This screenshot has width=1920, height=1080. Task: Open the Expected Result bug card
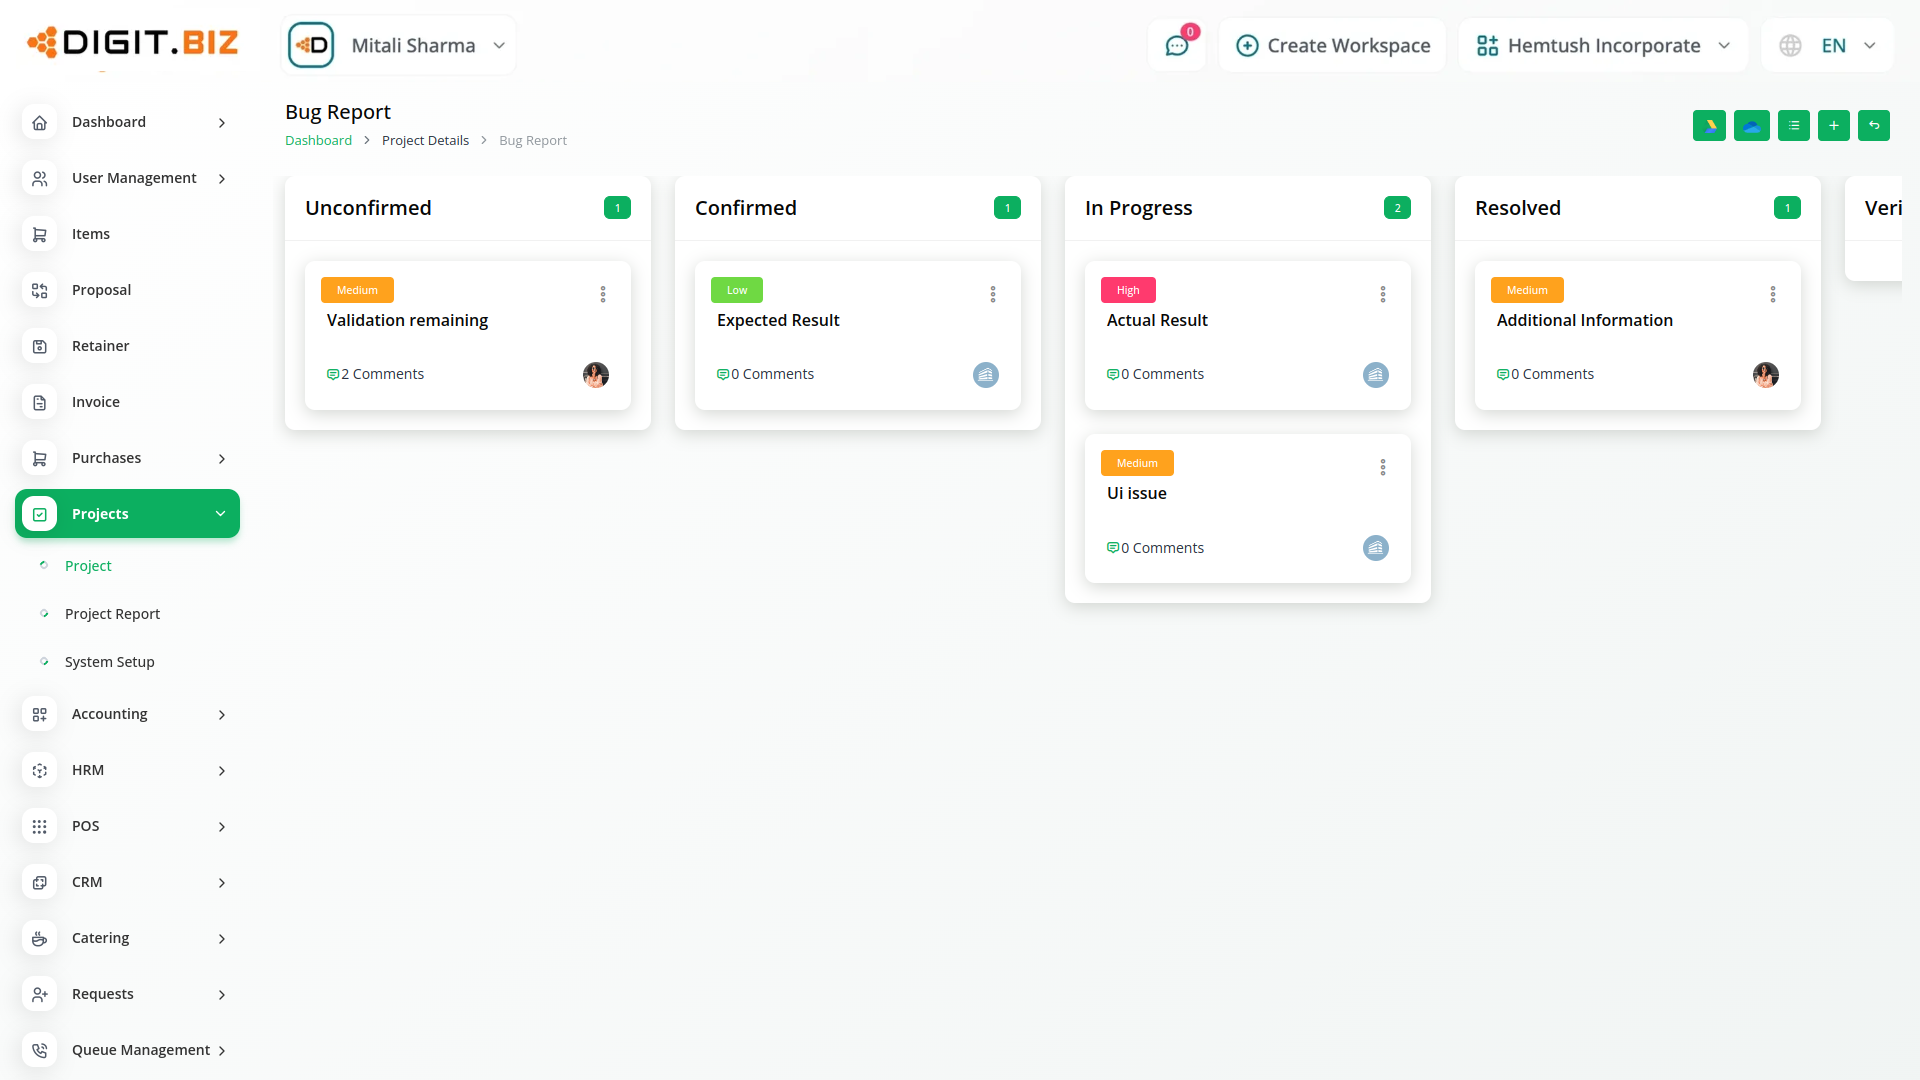(x=778, y=320)
